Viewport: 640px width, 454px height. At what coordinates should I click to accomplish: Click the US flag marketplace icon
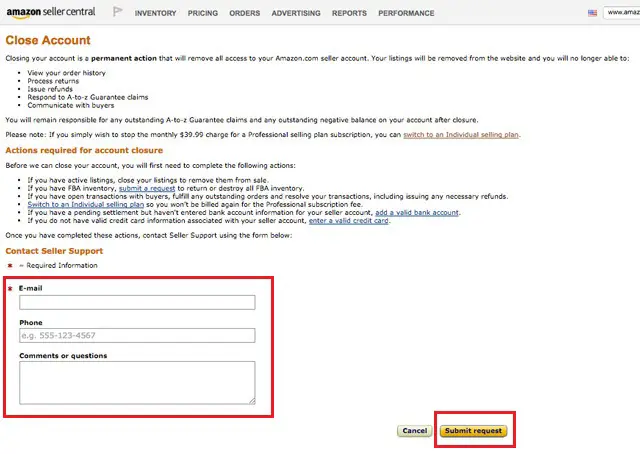tap(592, 13)
